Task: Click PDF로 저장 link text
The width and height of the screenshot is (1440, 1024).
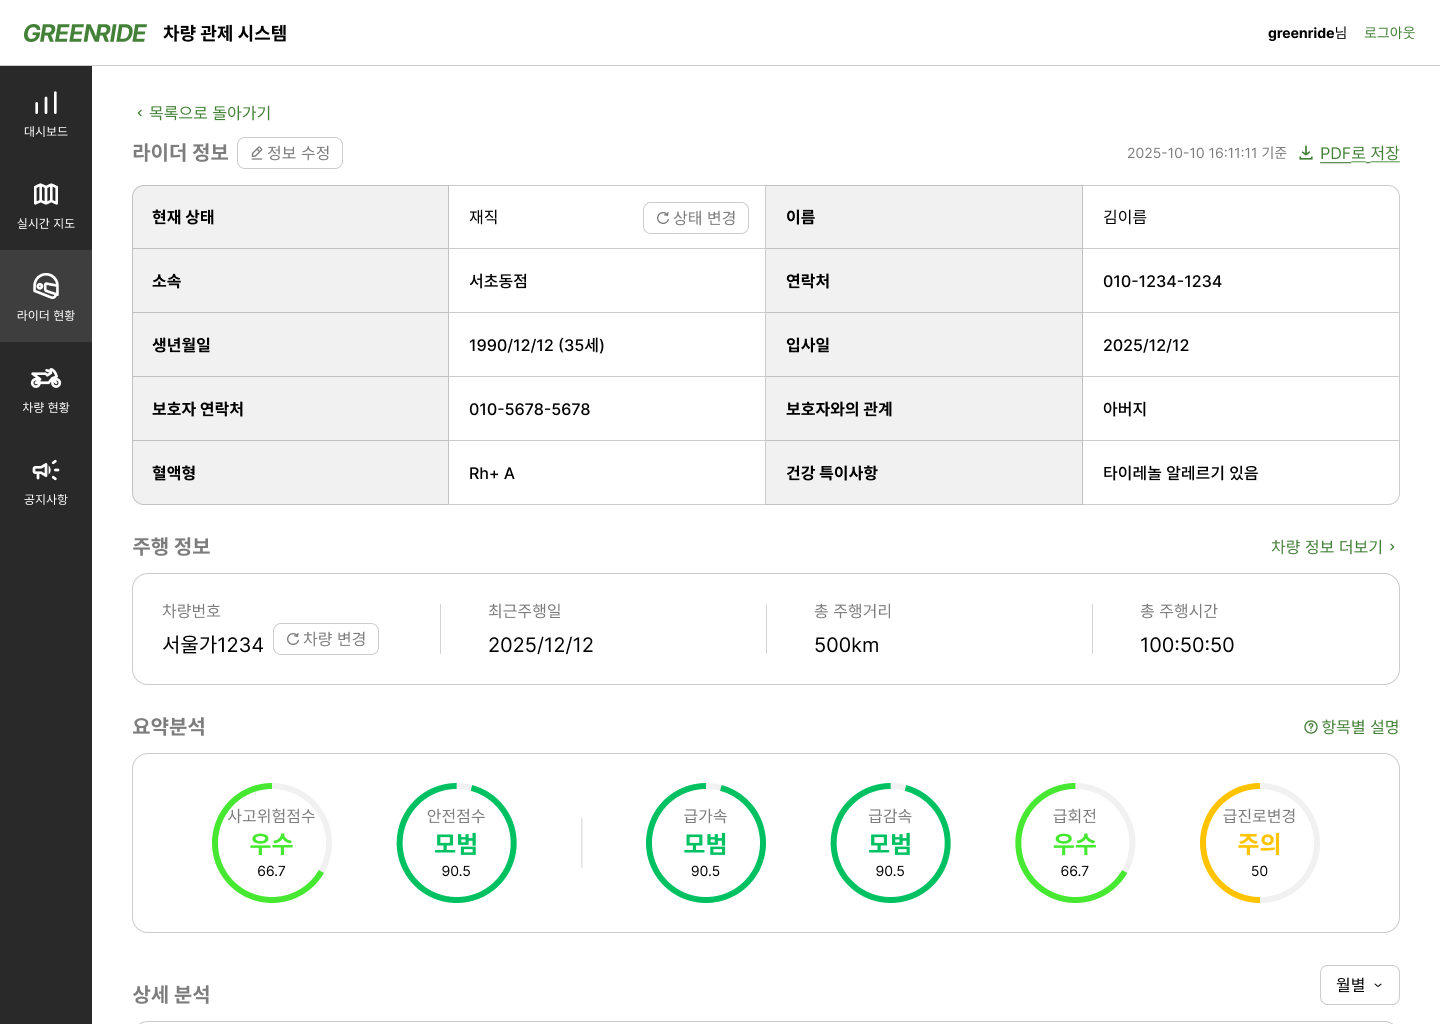Action: (x=1359, y=153)
